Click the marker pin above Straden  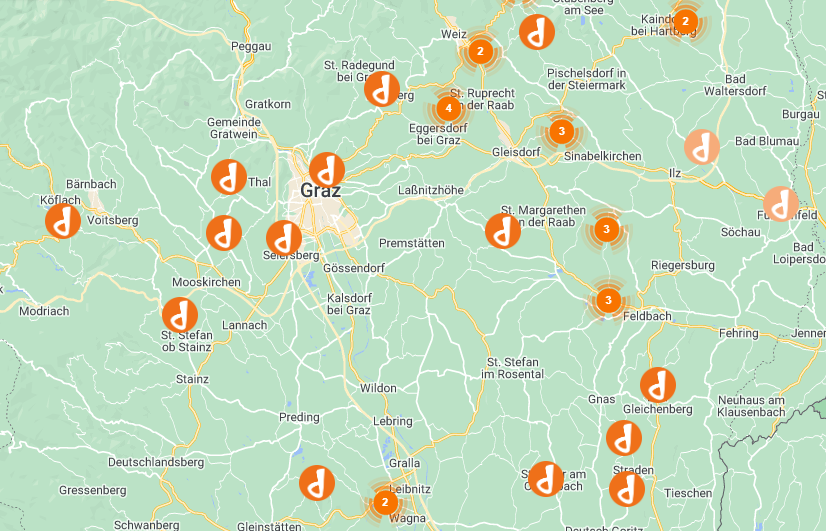pos(624,438)
